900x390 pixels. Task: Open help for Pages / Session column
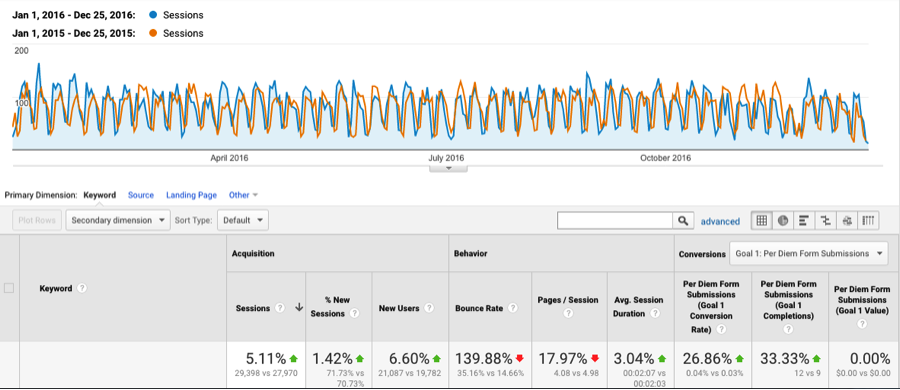tap(568, 314)
